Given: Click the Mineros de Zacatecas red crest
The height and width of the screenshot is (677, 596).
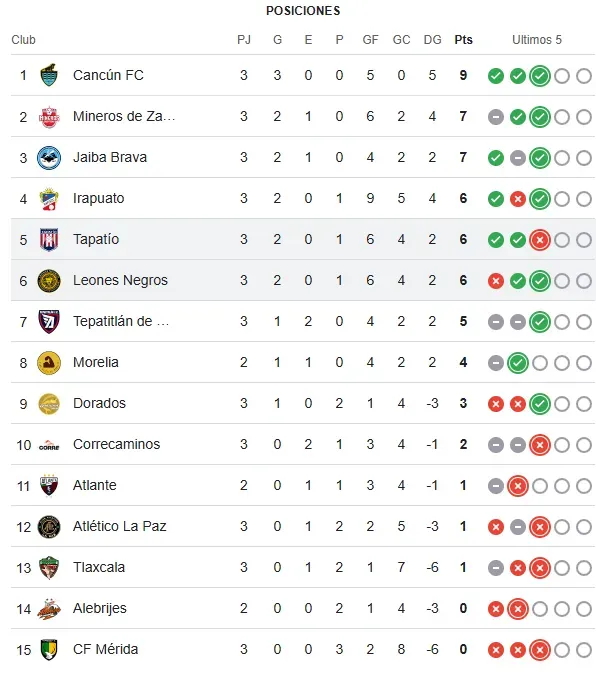Looking at the screenshot, I should (x=49, y=117).
